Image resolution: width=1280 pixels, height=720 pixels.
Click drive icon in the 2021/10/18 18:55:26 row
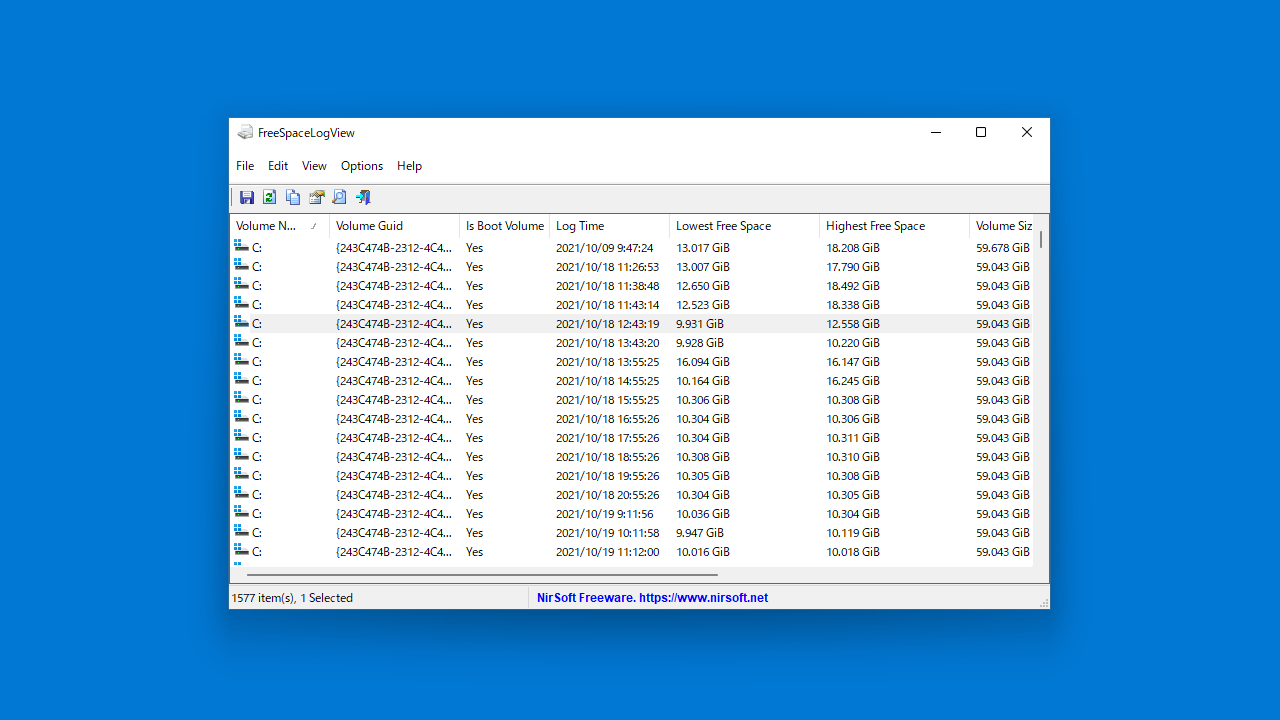point(241,455)
